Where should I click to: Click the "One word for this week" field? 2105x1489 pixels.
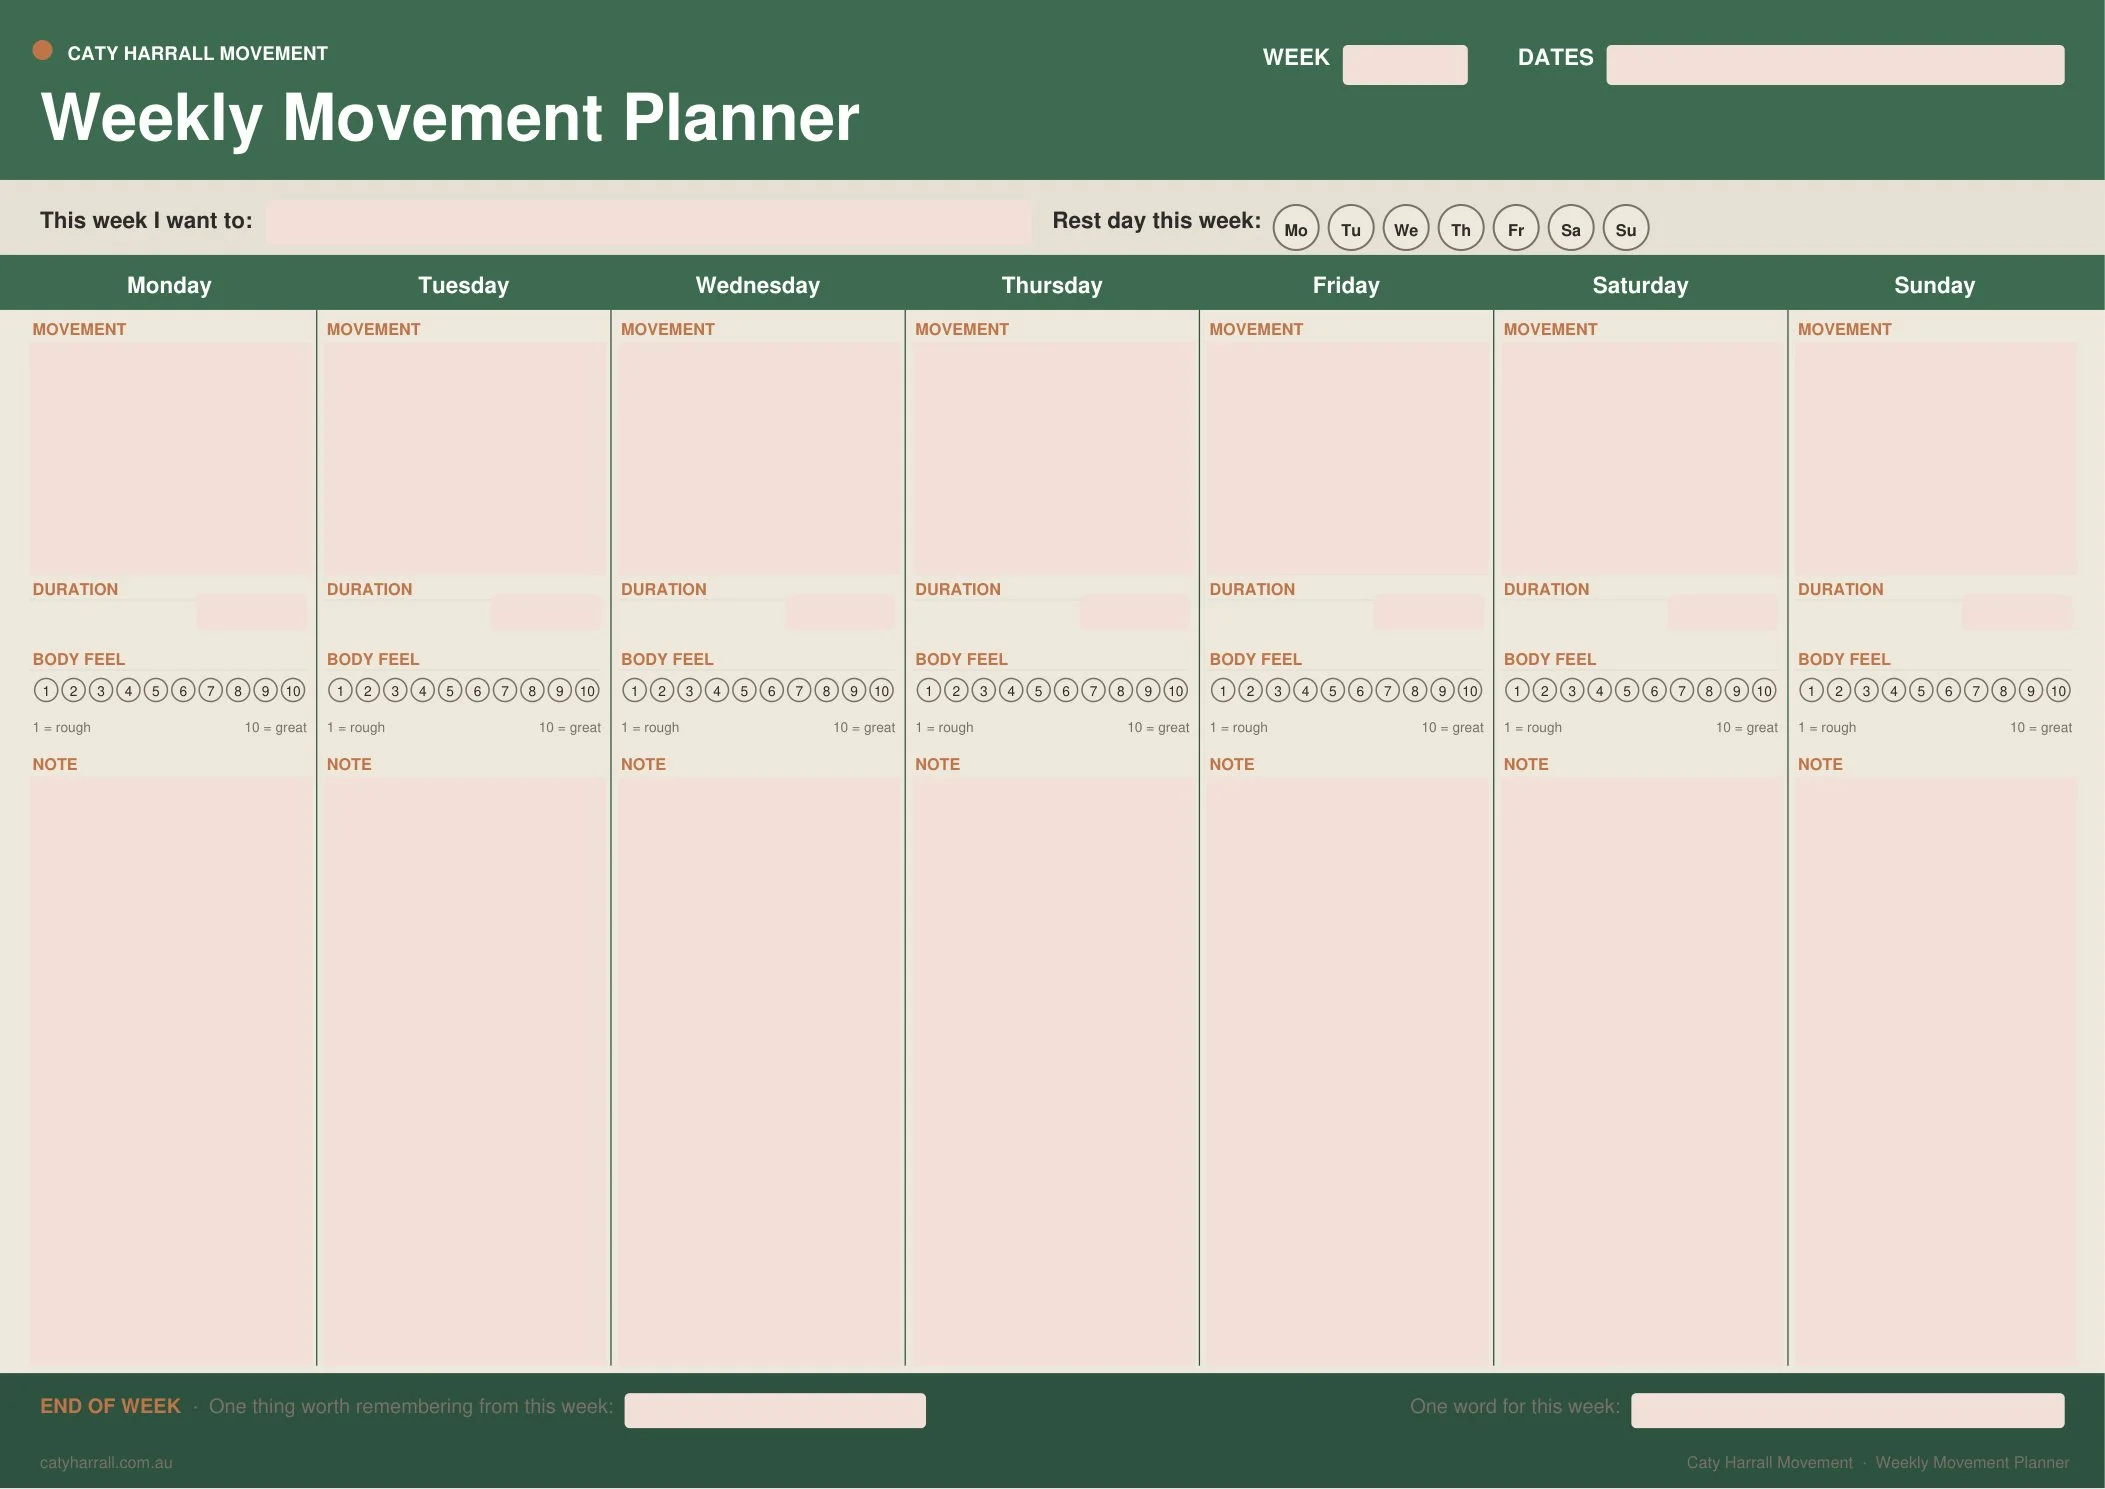click(1847, 1409)
